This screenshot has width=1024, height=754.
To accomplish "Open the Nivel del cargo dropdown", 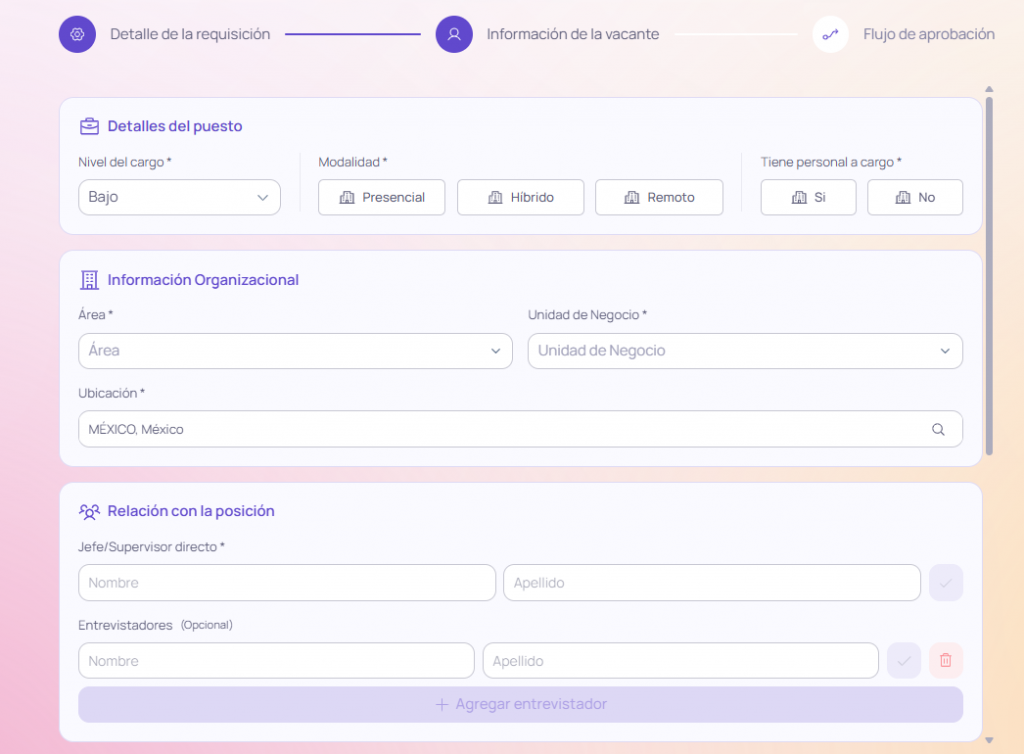I will tap(179, 197).
